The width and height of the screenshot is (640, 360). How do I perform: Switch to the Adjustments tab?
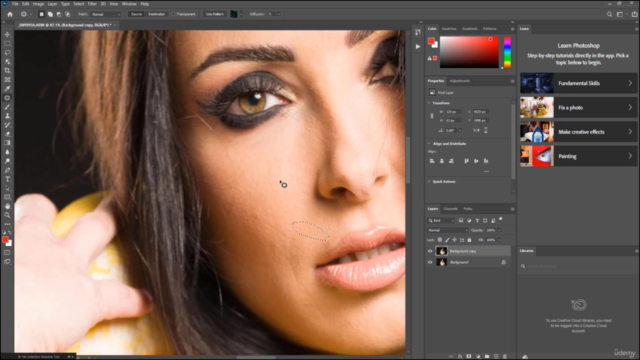pyautogui.click(x=460, y=81)
